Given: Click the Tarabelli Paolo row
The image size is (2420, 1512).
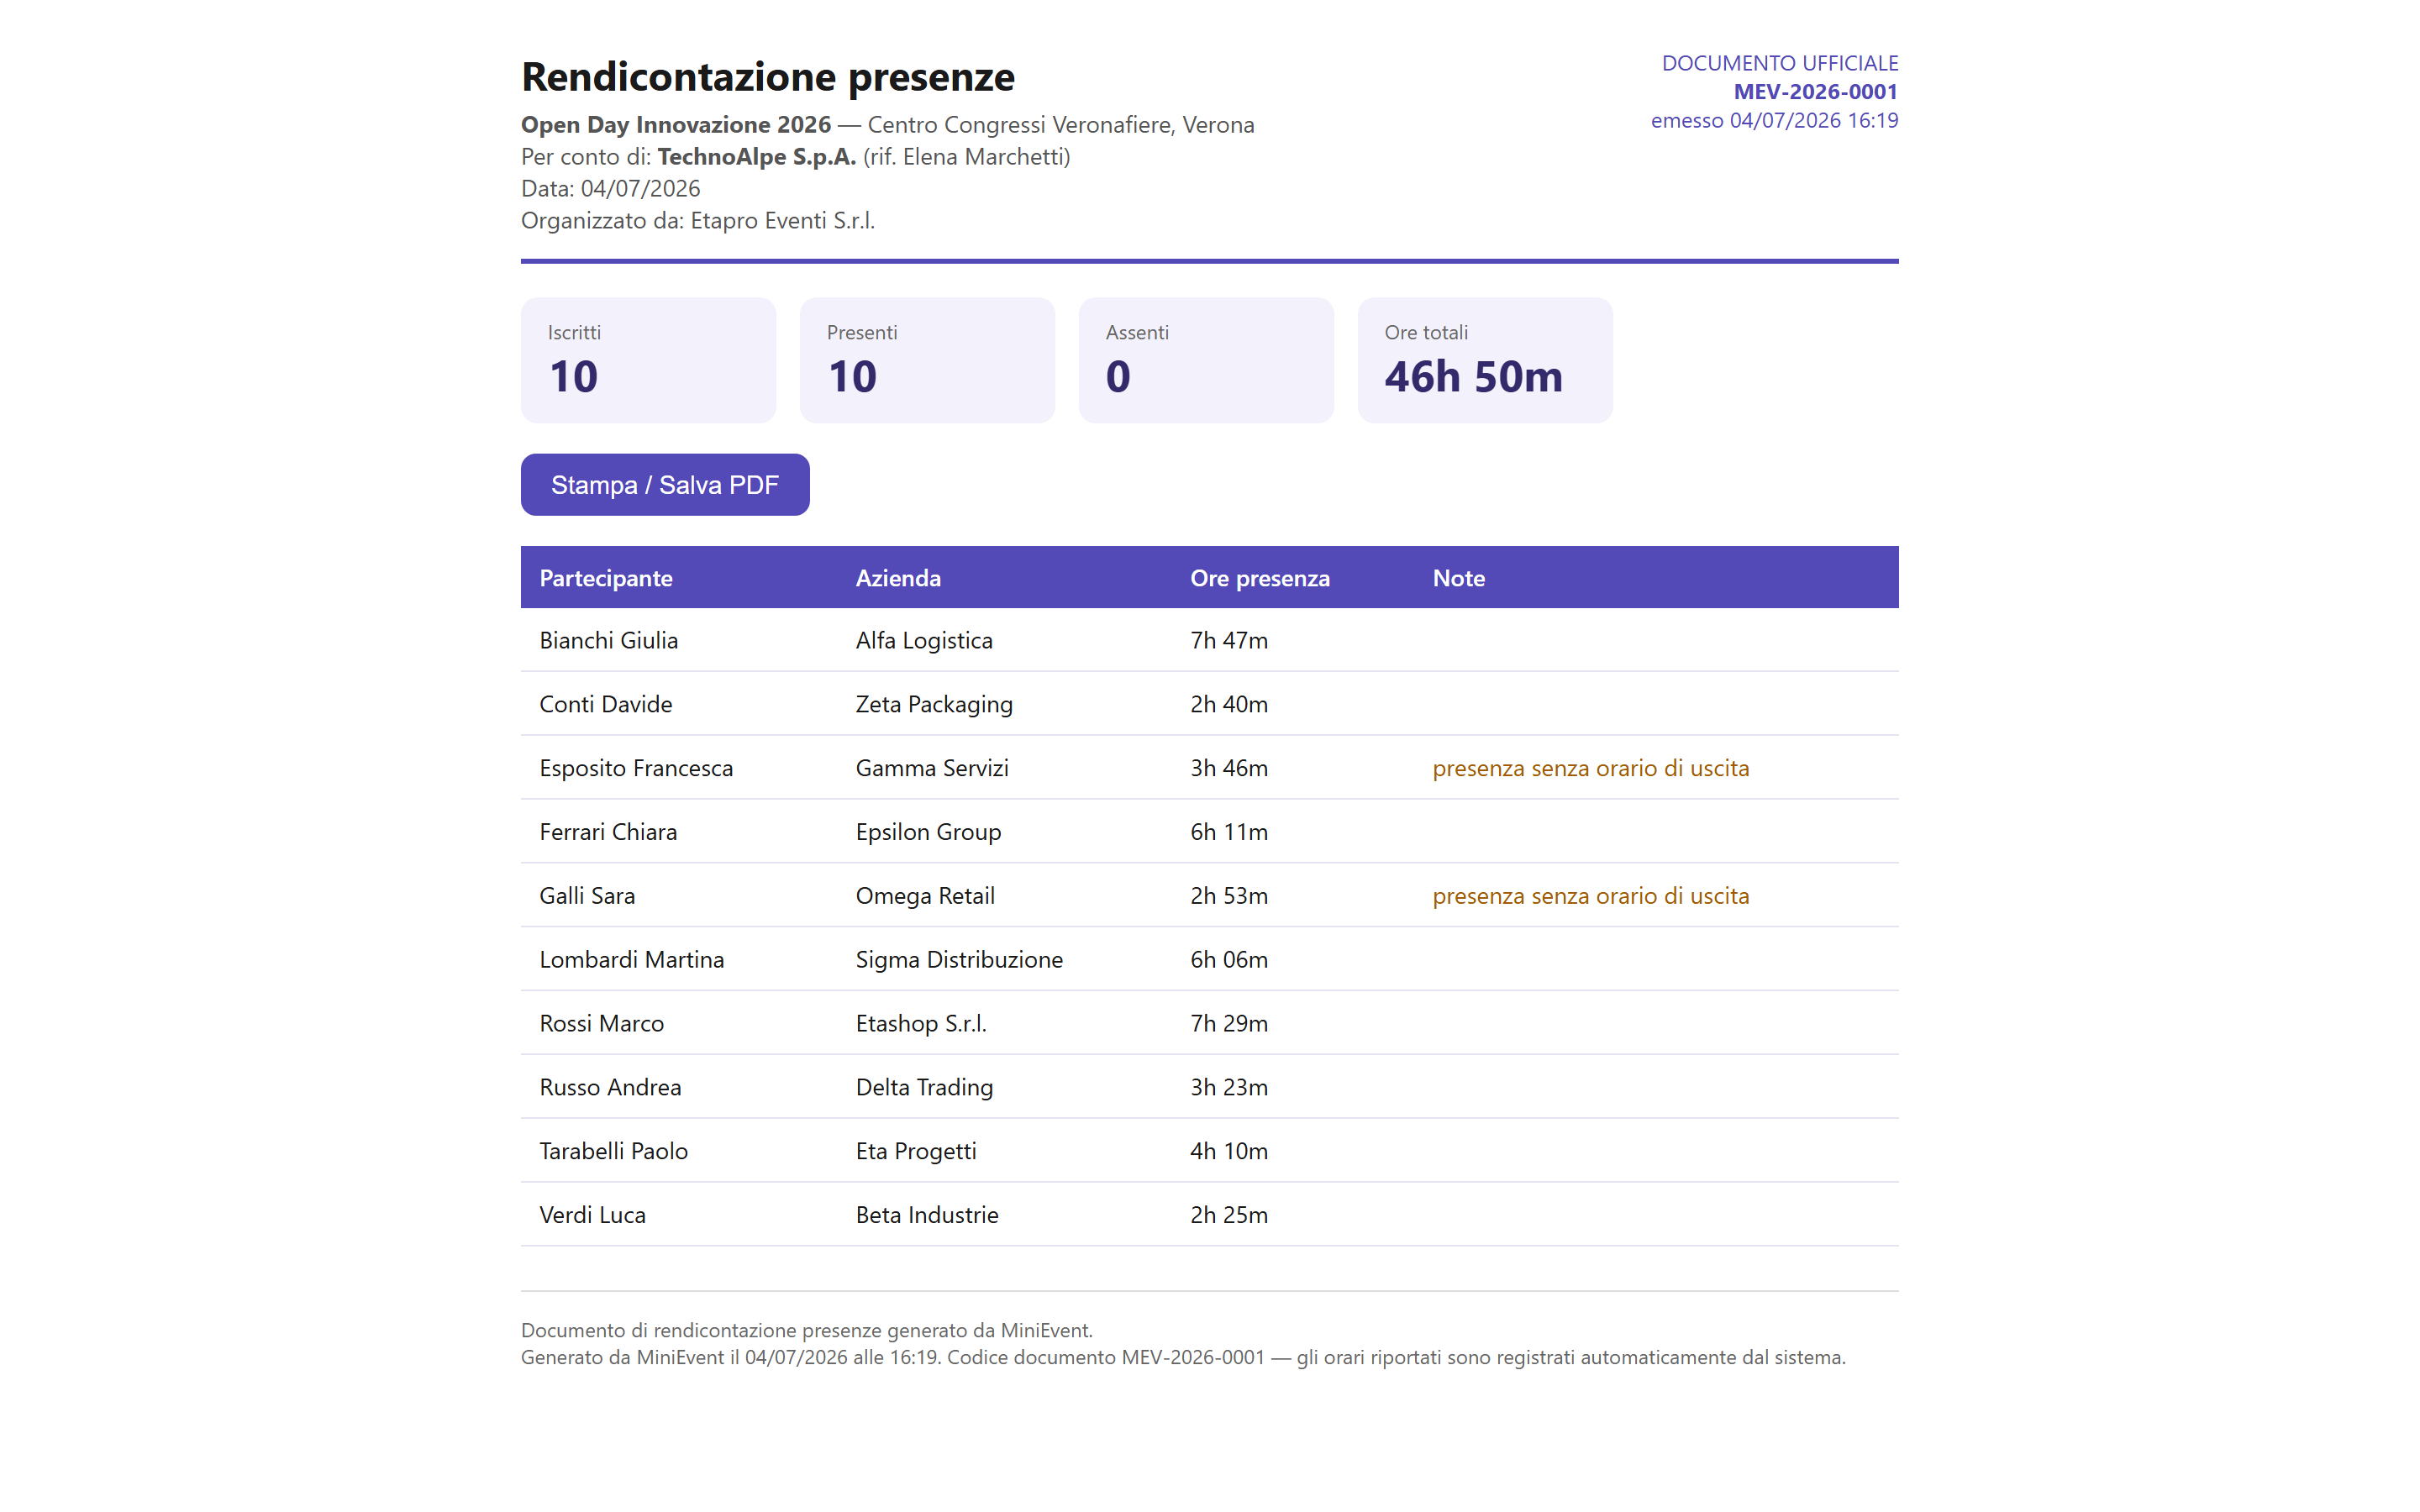Looking at the screenshot, I should [1210, 1151].
